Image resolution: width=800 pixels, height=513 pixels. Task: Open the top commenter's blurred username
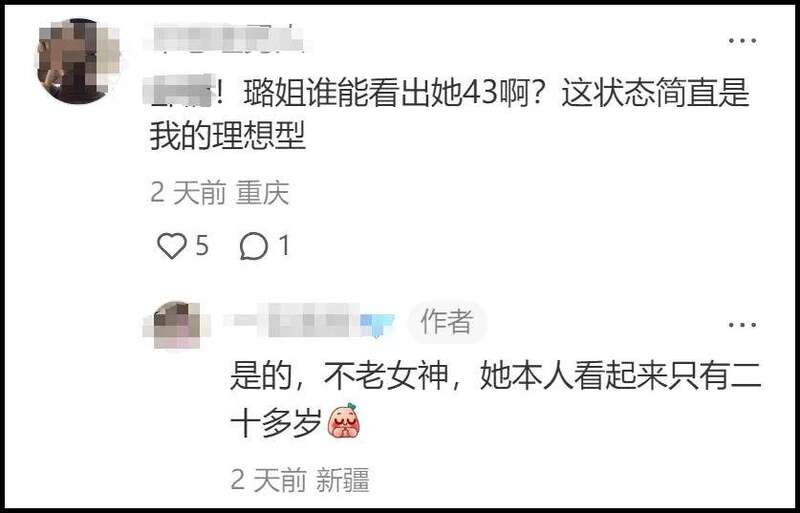click(224, 39)
